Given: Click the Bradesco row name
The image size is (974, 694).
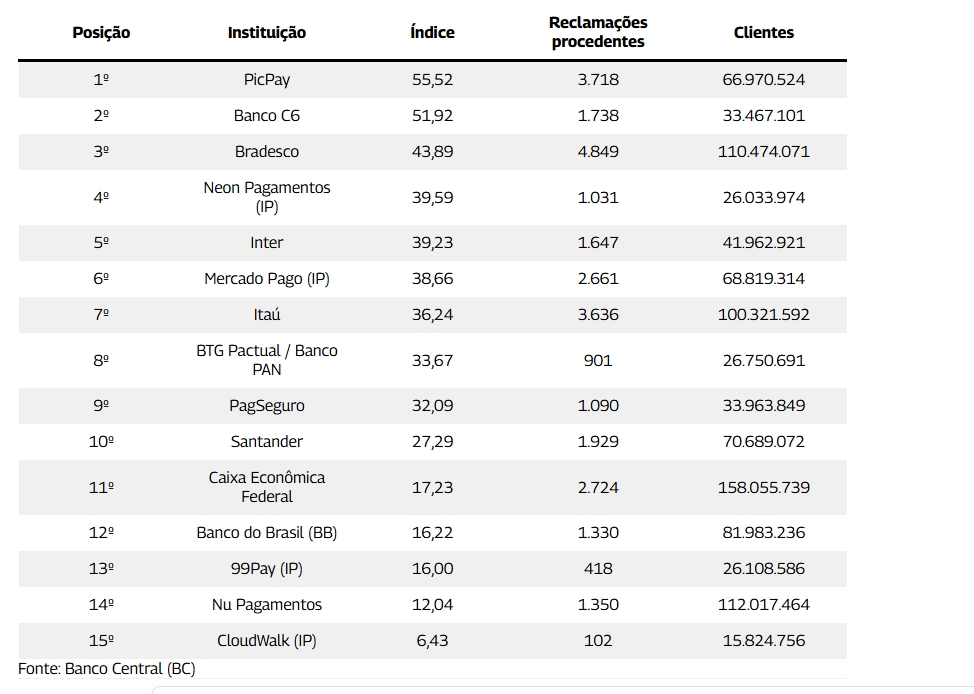Looking at the screenshot, I should pyautogui.click(x=267, y=151).
